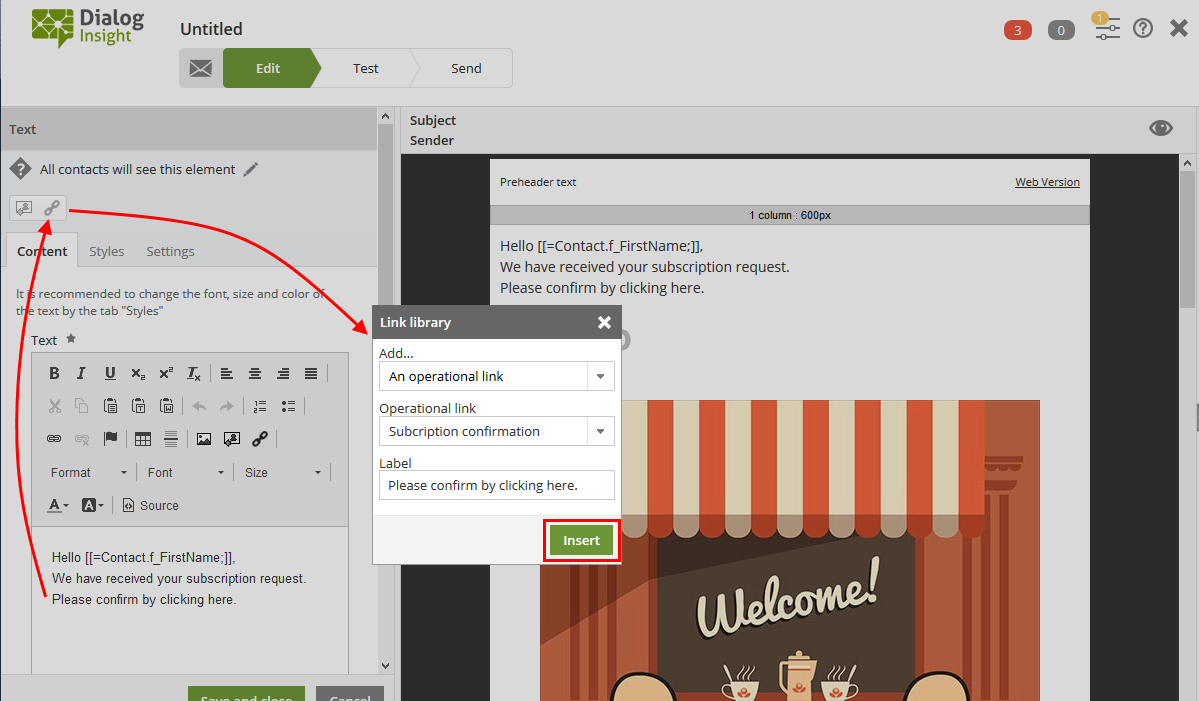Apply subscript formatting

click(138, 373)
